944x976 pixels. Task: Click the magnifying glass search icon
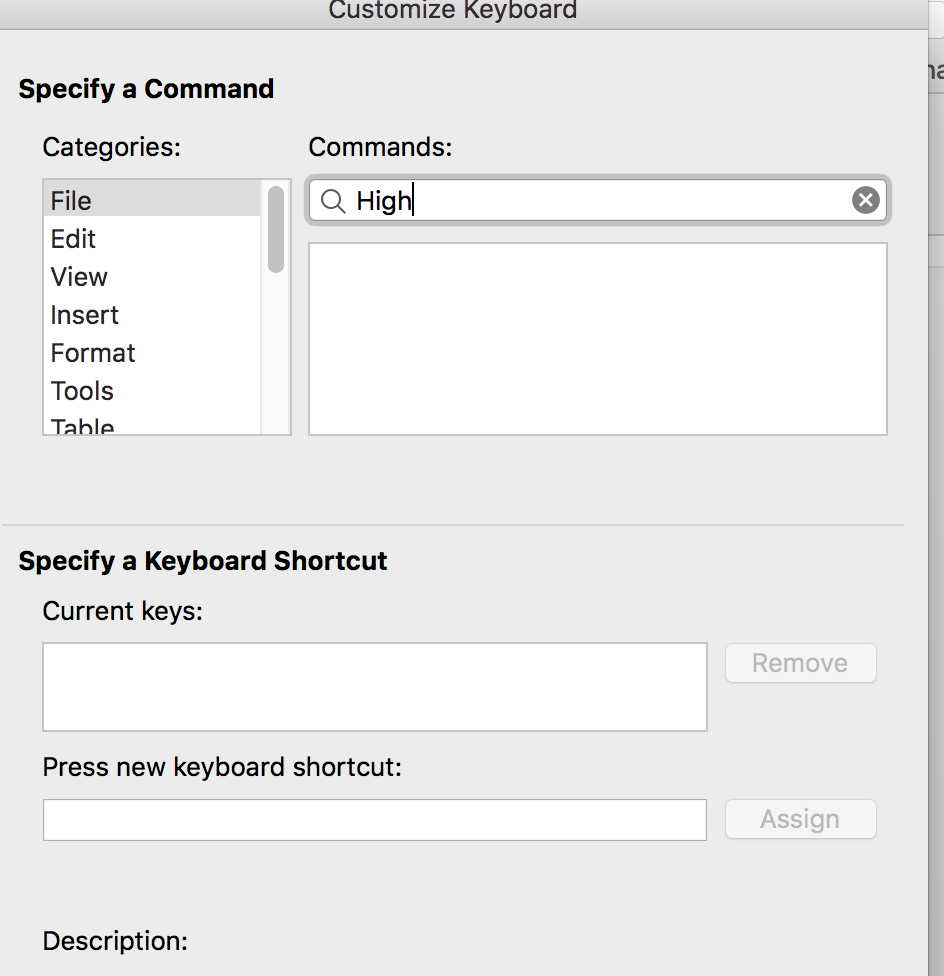333,201
